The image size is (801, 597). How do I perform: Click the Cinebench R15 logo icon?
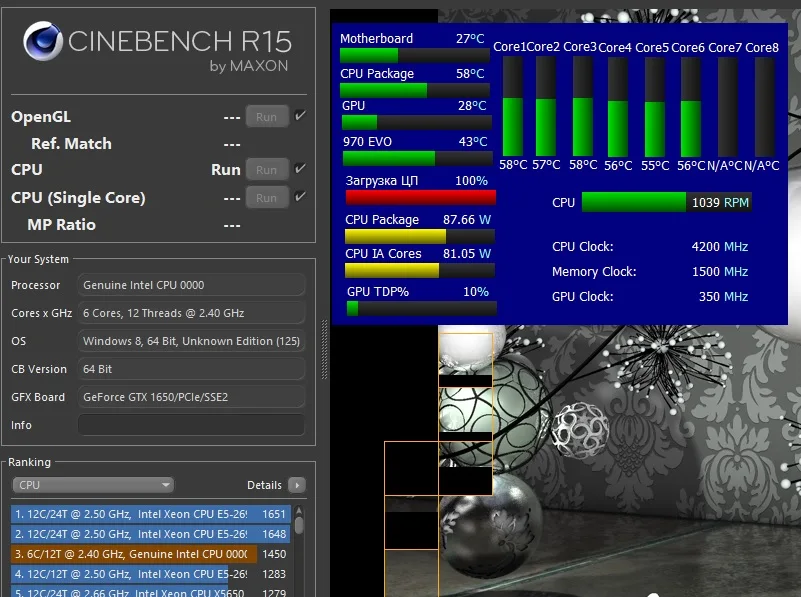click(43, 41)
